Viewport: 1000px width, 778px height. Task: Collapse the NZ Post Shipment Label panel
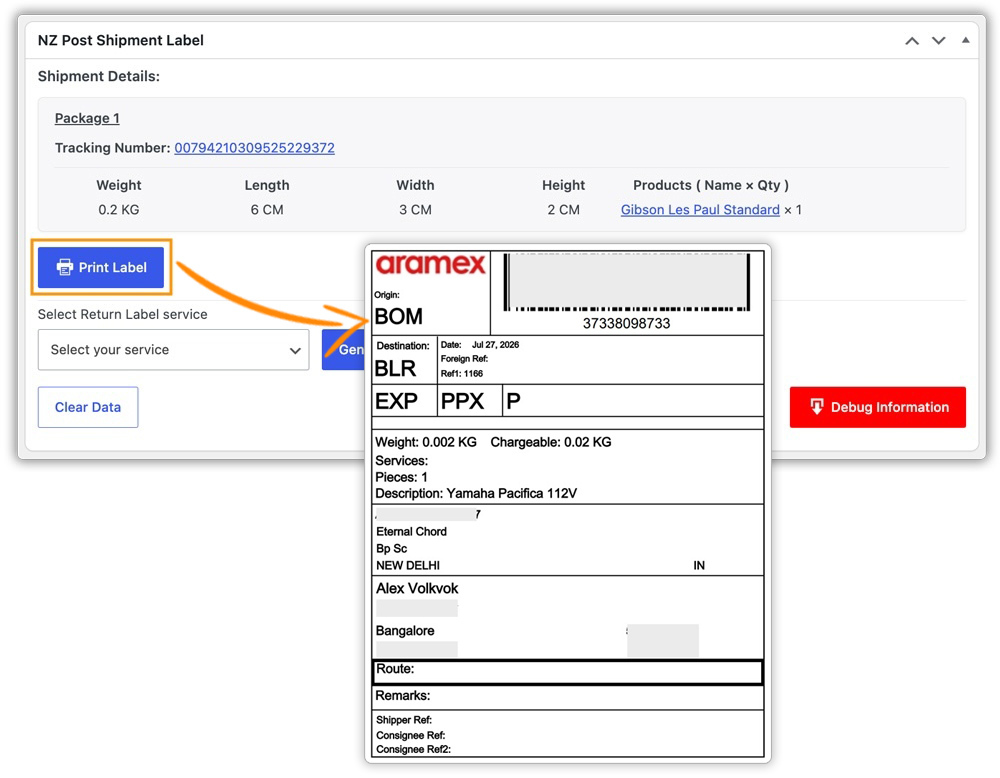[966, 40]
